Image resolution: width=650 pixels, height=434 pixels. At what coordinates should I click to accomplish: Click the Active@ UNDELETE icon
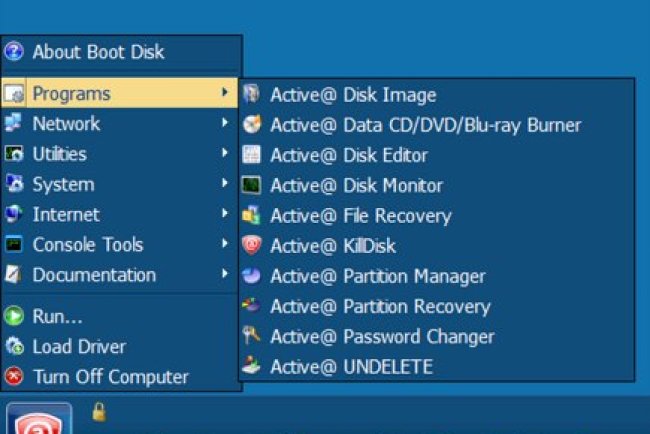[252, 366]
